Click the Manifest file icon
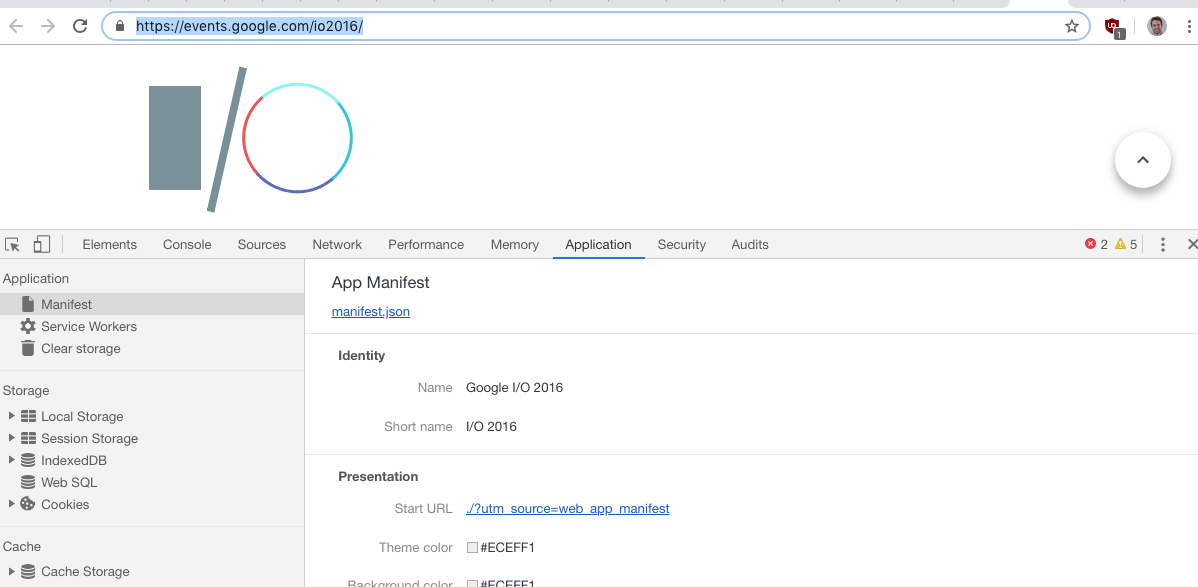 point(28,304)
